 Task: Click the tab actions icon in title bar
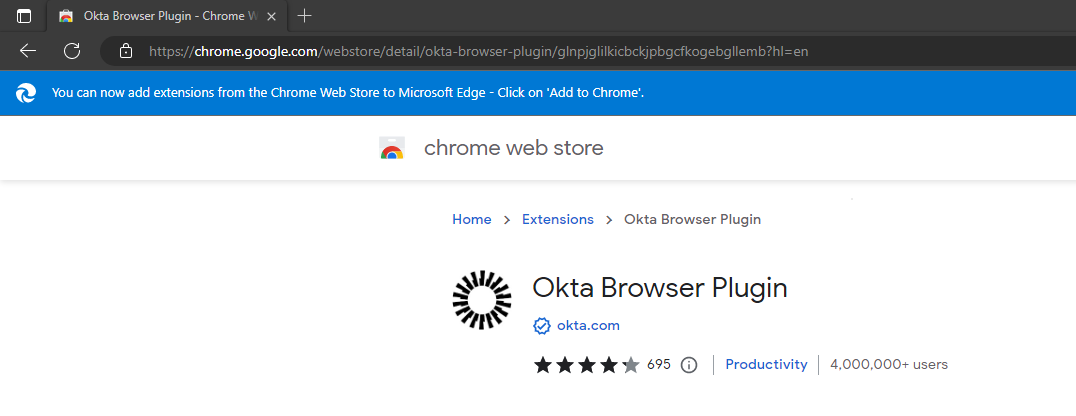pos(24,16)
